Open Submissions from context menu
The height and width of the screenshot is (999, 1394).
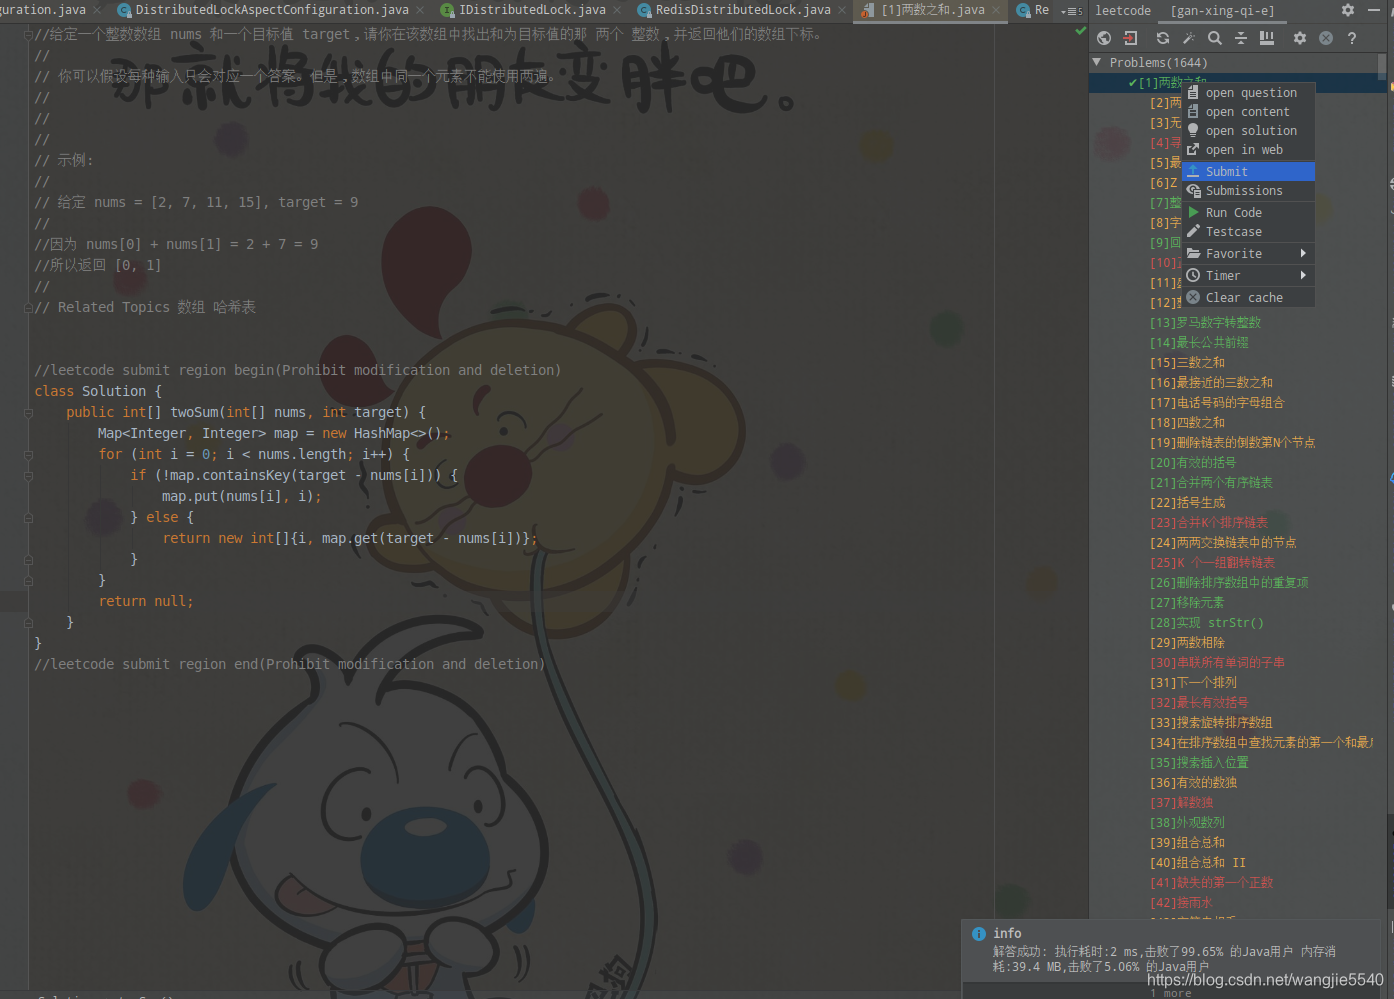point(1249,191)
